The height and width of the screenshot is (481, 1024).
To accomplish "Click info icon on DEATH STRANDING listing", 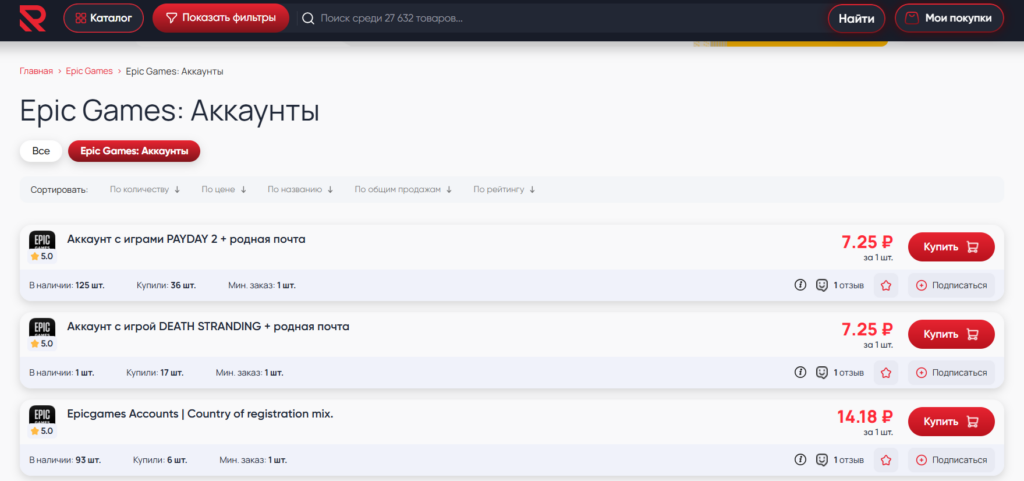I will point(800,373).
